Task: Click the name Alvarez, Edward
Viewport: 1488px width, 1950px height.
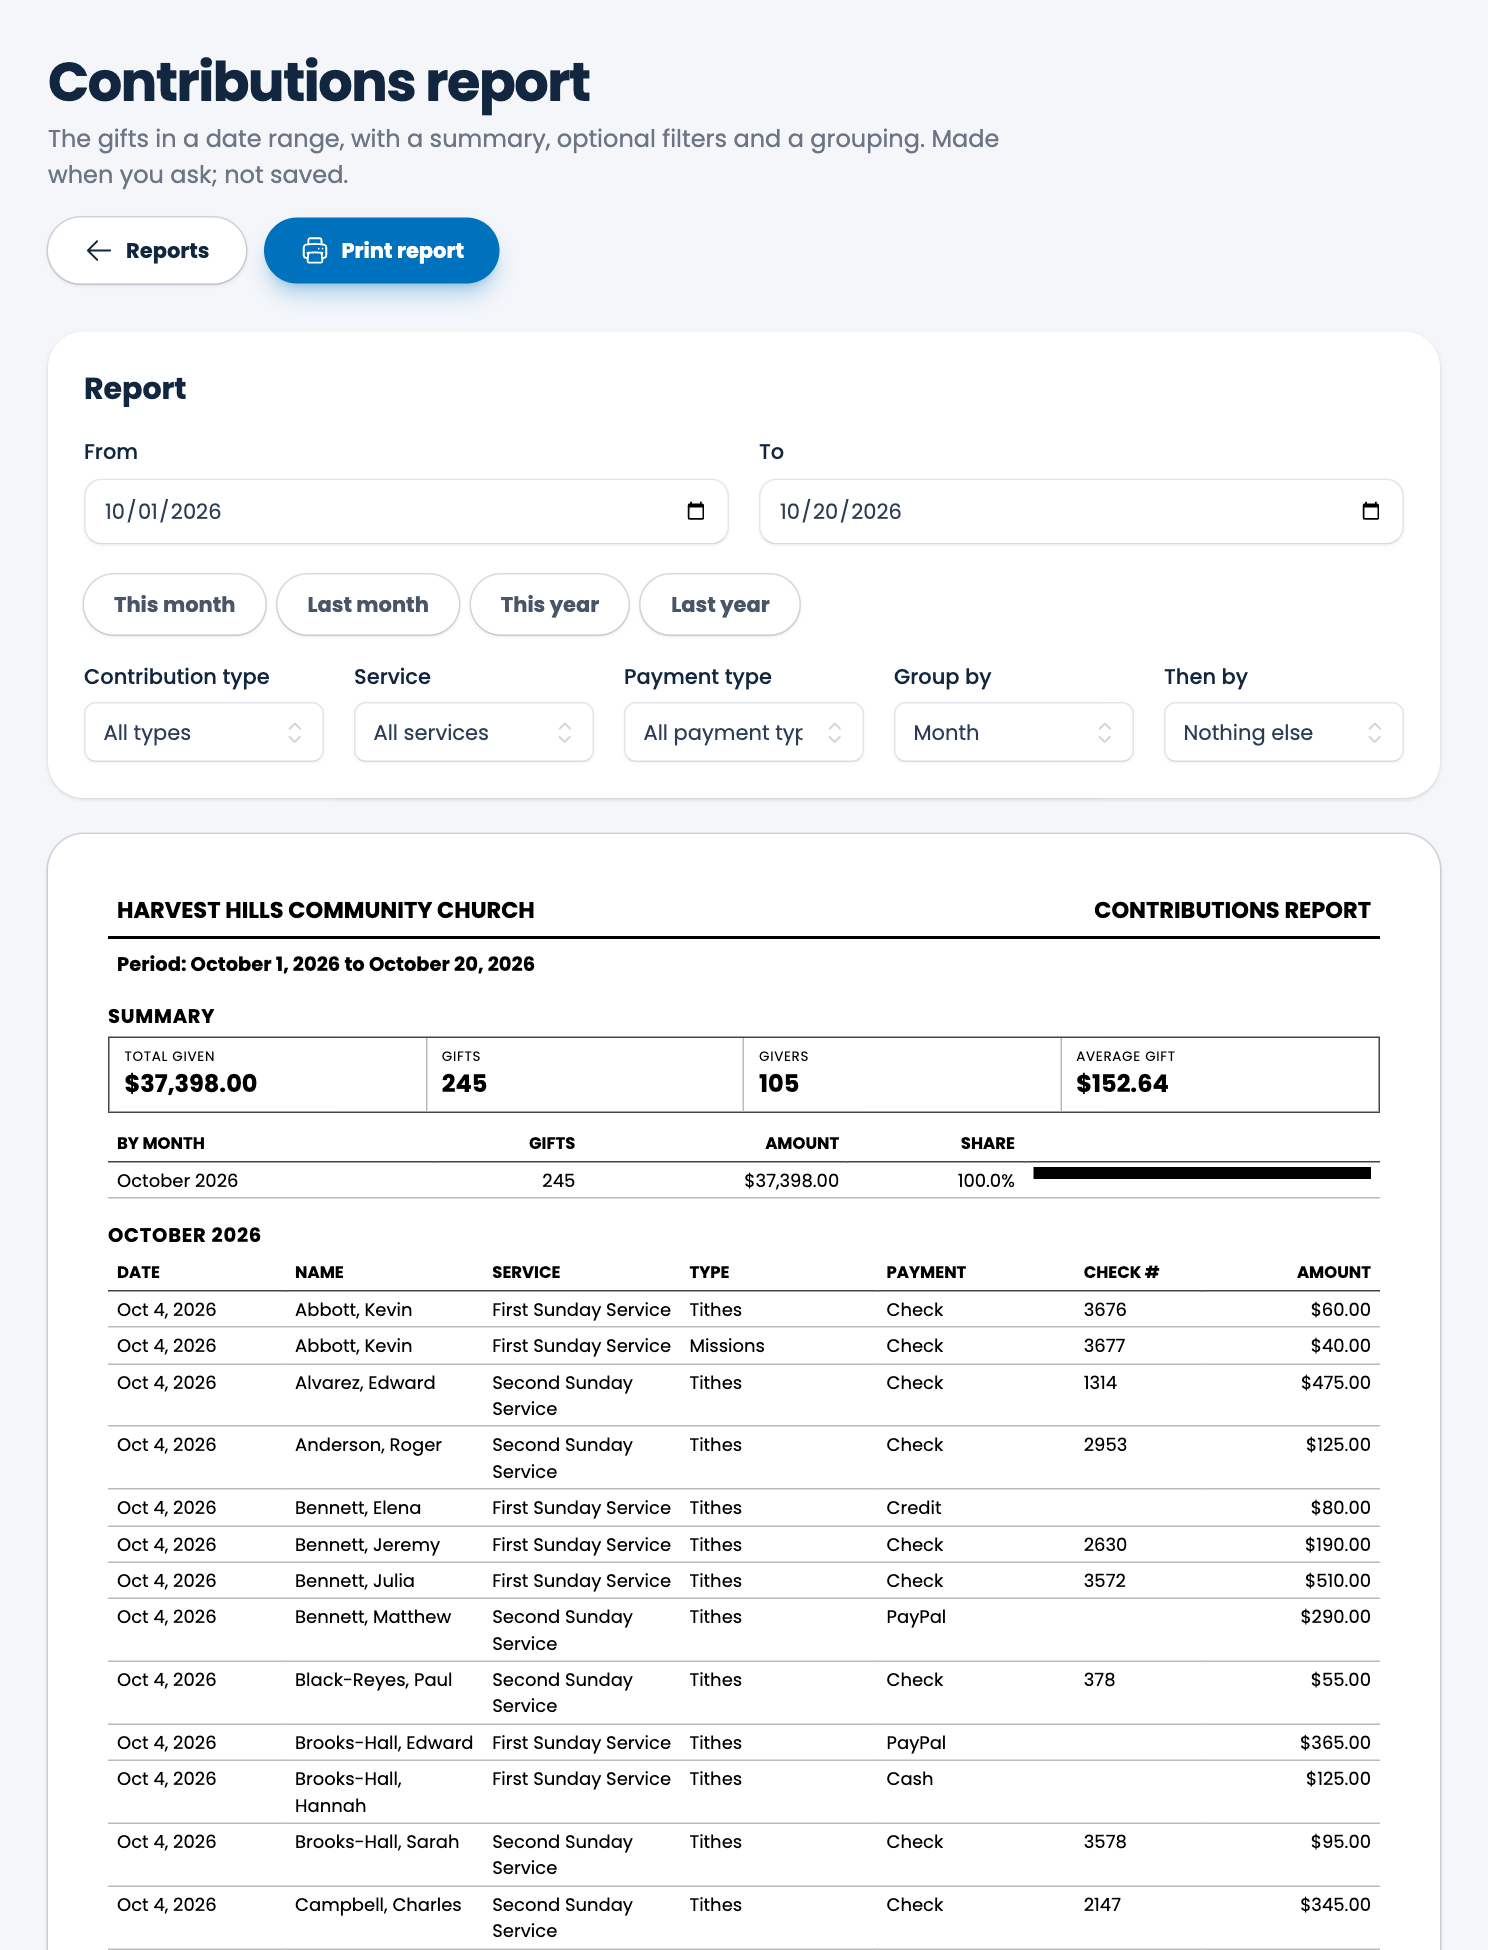Action: pos(365,1382)
